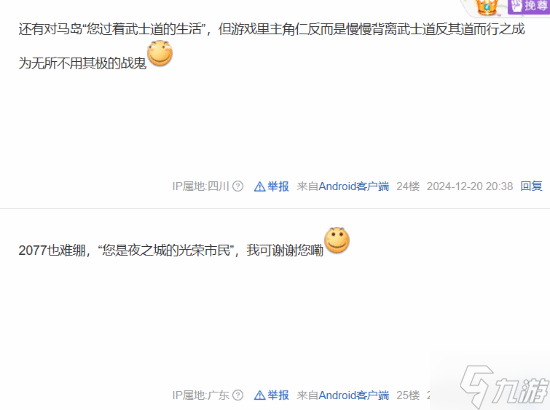This screenshot has width=550, height=410.
Task: Report the 25楼 post via 举报
Action: [x=271, y=395]
